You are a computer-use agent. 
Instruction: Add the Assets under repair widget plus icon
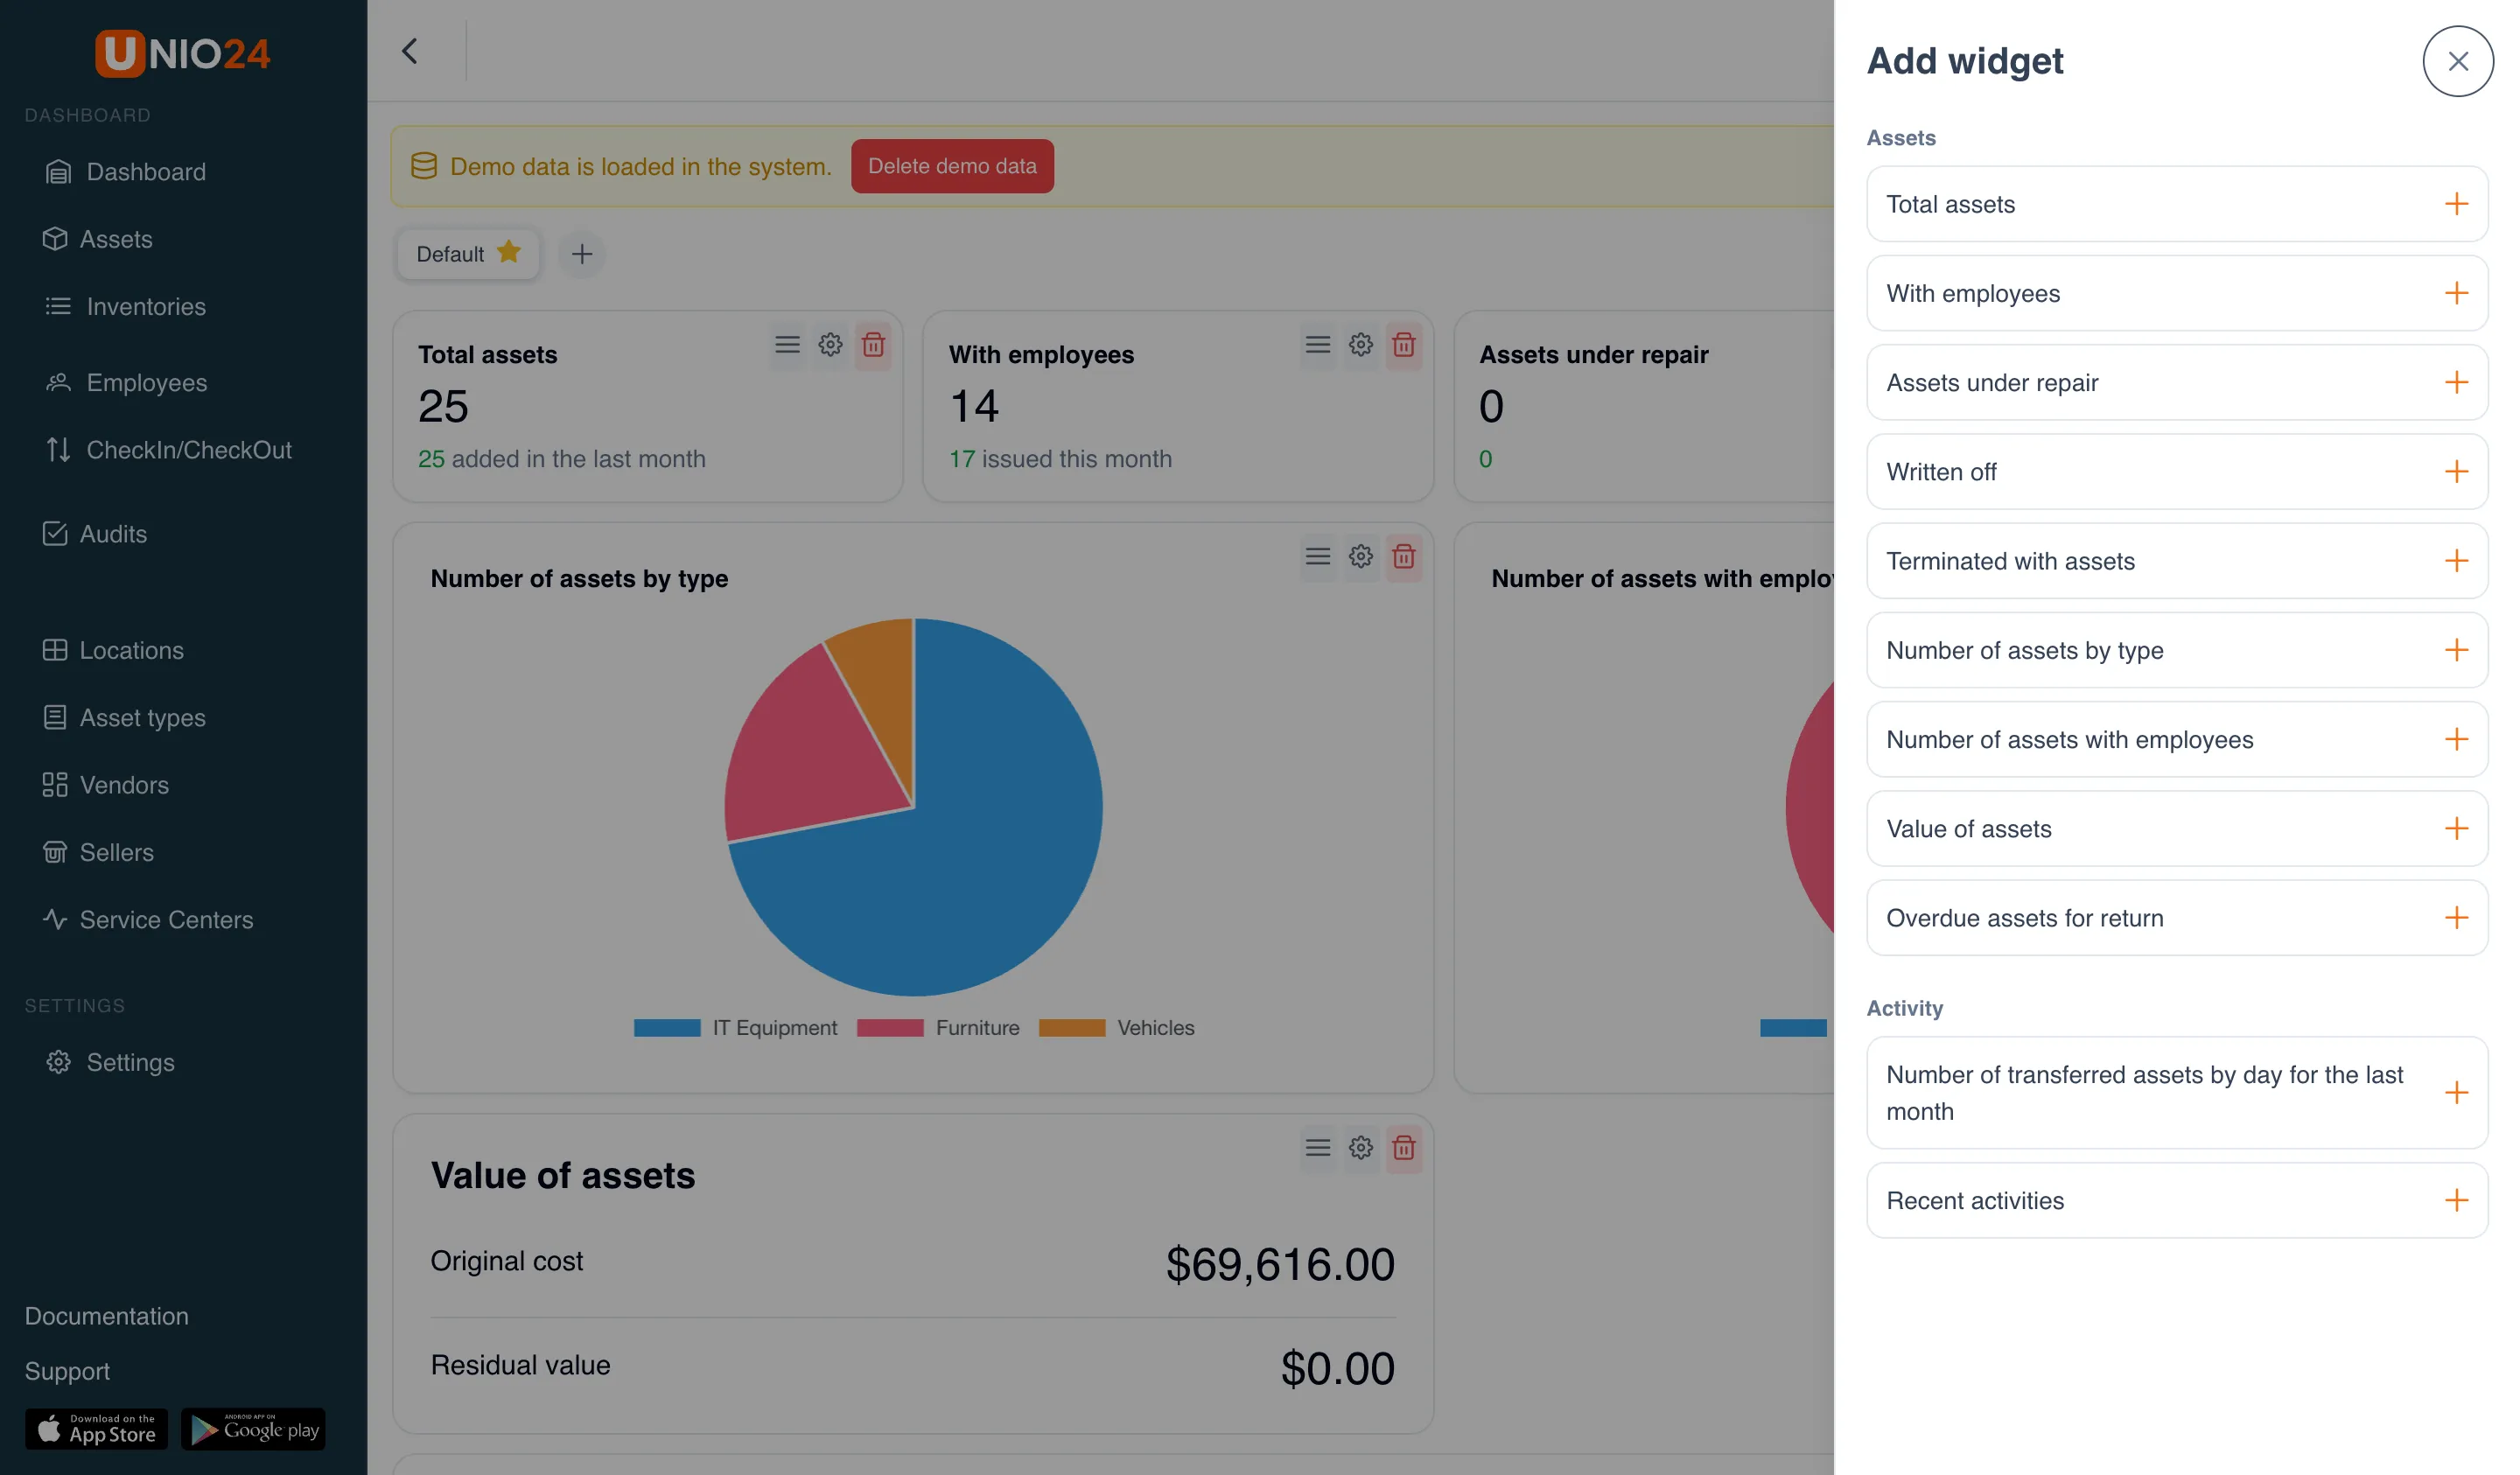pos(2456,382)
